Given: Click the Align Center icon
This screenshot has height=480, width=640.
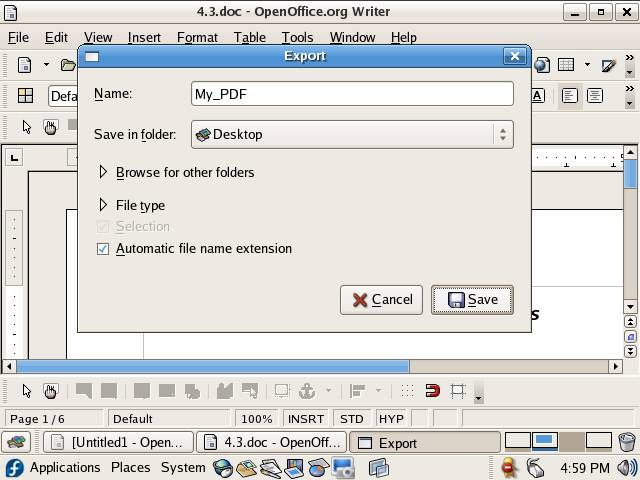Looking at the screenshot, I should pyautogui.click(x=595, y=96).
